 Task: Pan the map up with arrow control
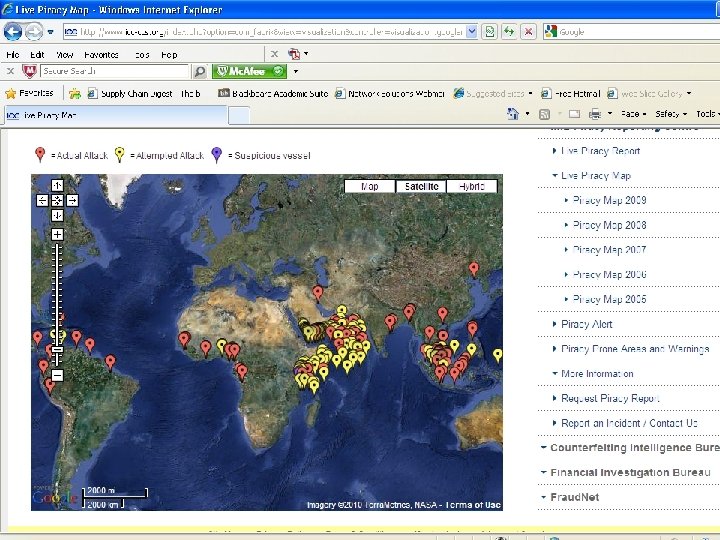point(57,185)
